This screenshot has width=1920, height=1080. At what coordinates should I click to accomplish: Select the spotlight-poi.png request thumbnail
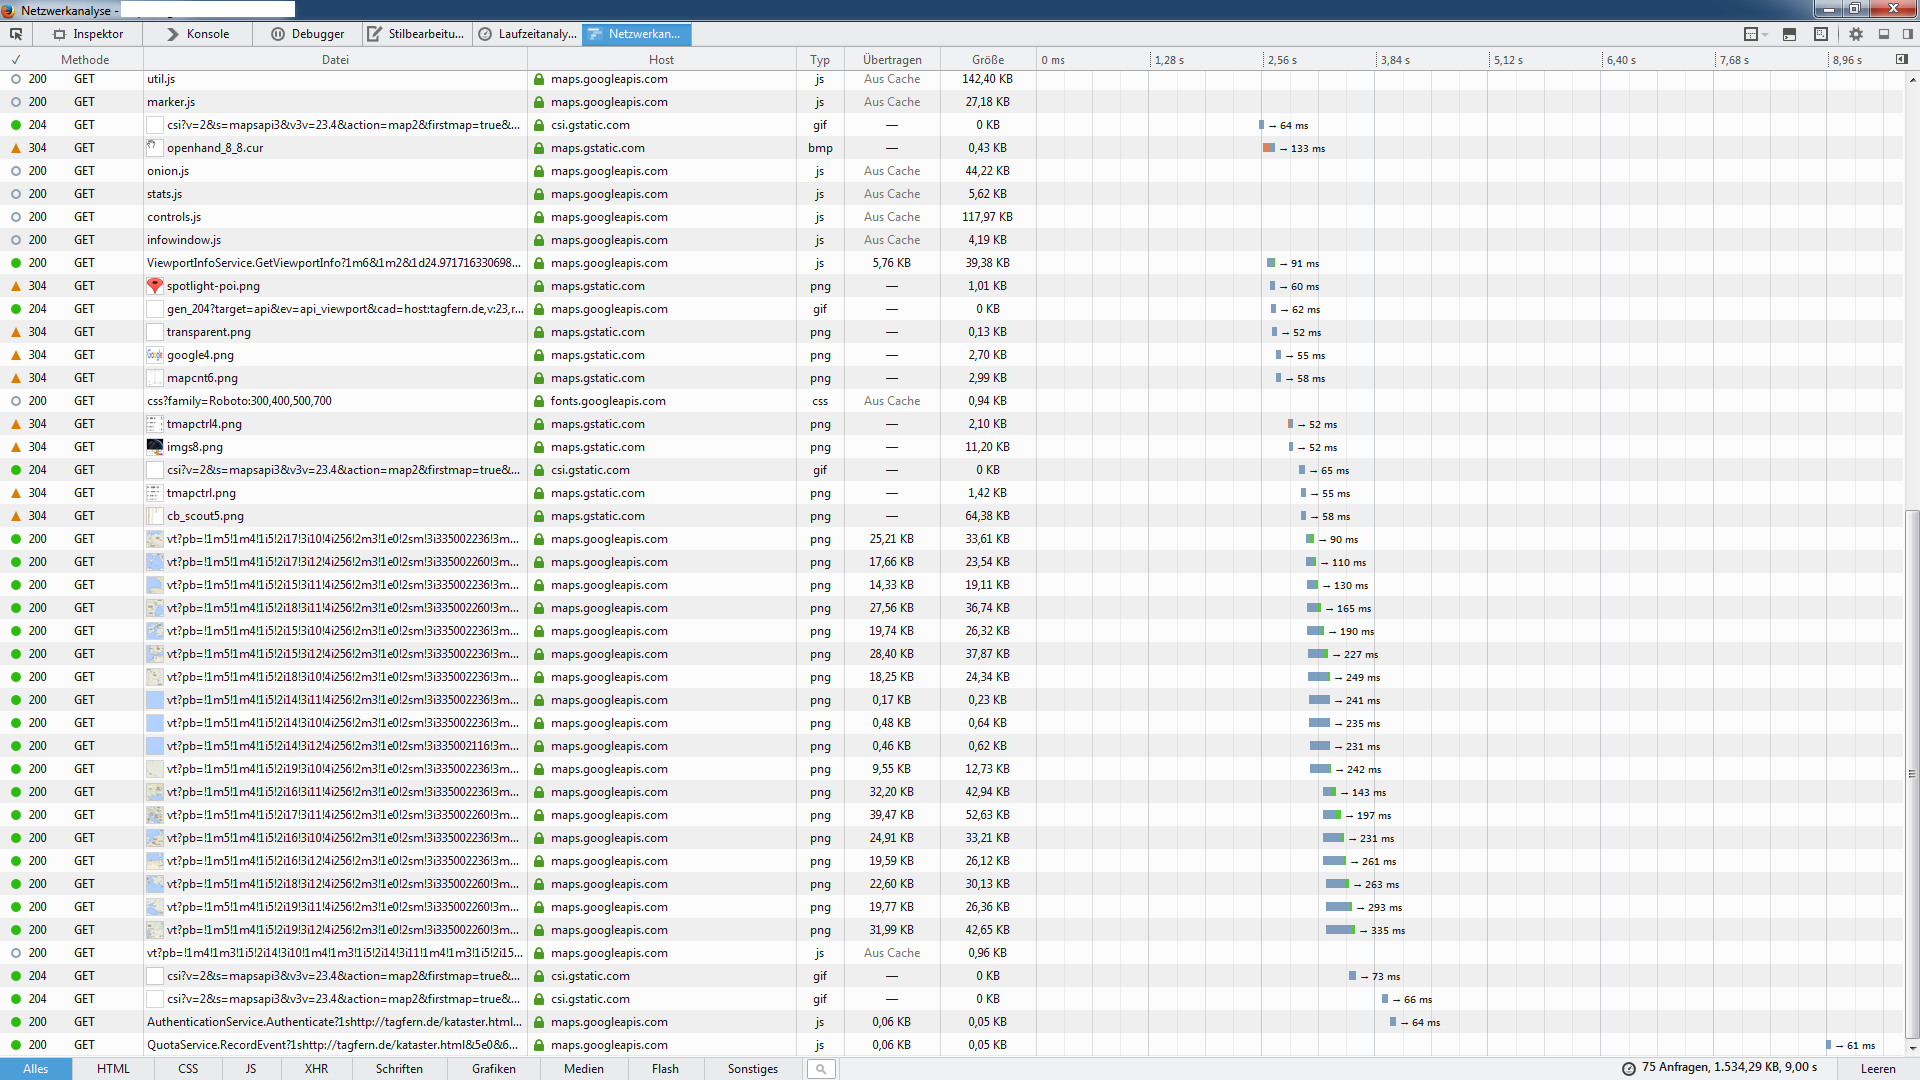155,286
